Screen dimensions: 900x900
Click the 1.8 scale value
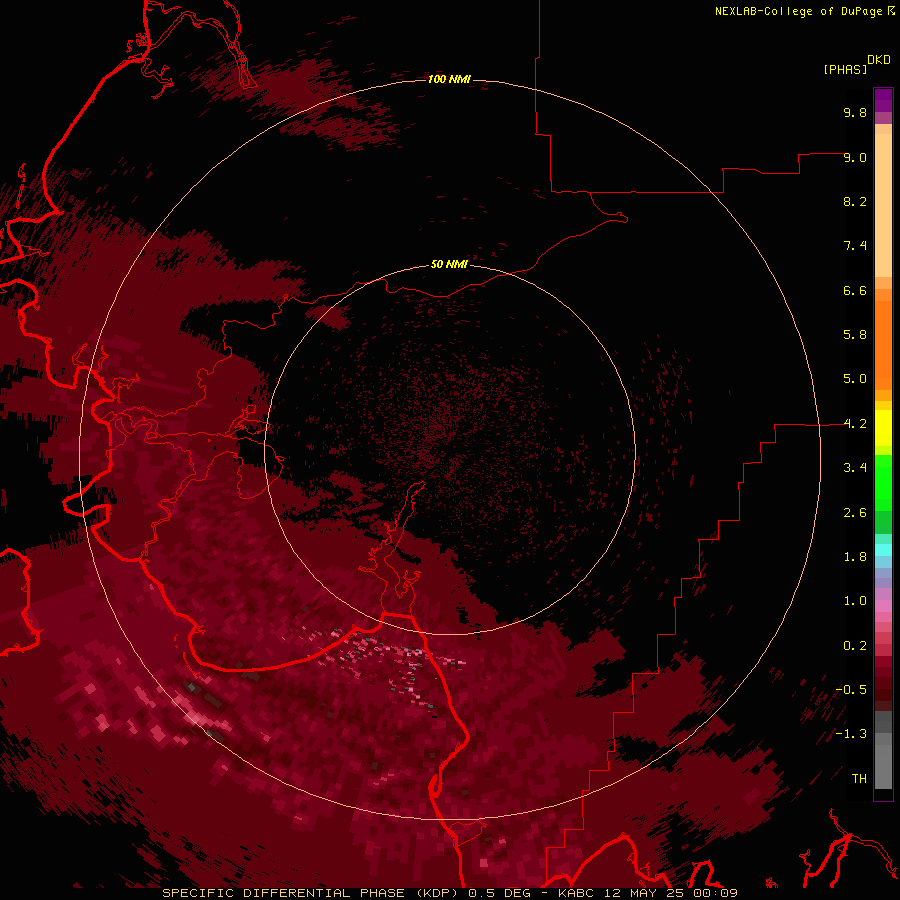[x=855, y=557]
